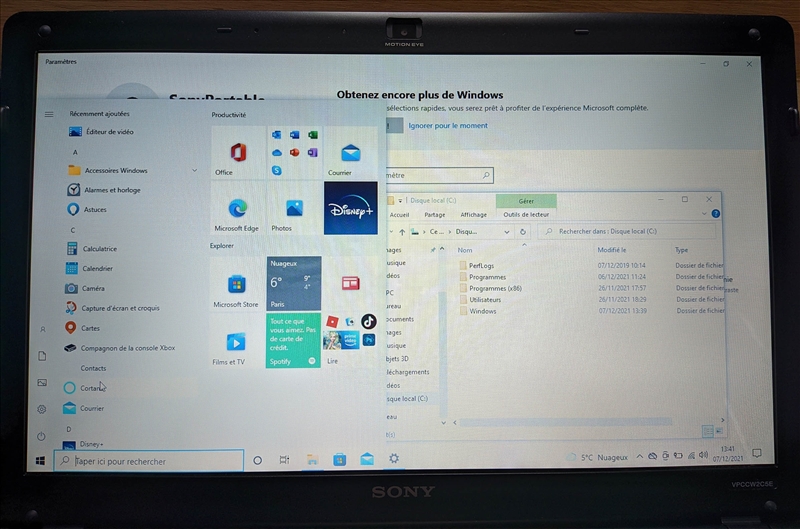Open the TikTok icon in Lire tile
800x529 pixels.
point(368,321)
